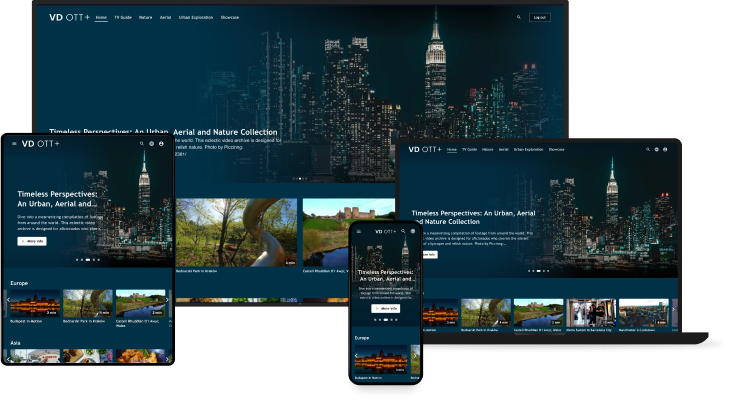
Task: Tap the VD OTT+ logo on the phone
Action: (385, 231)
